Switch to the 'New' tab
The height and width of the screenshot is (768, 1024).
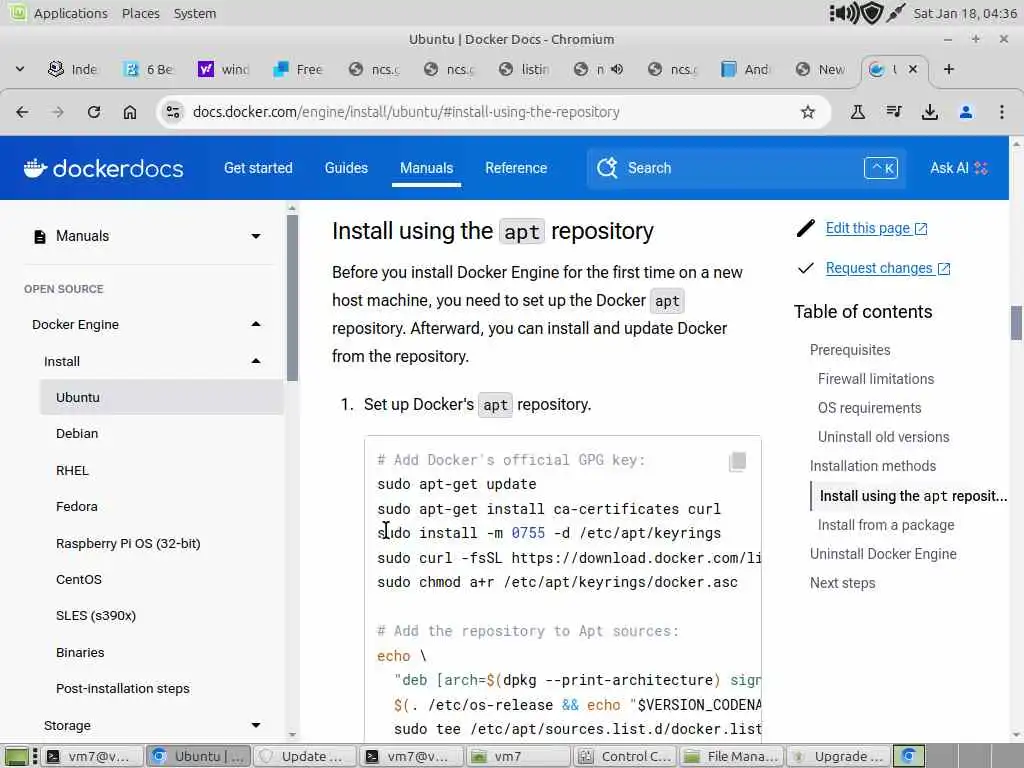point(821,69)
